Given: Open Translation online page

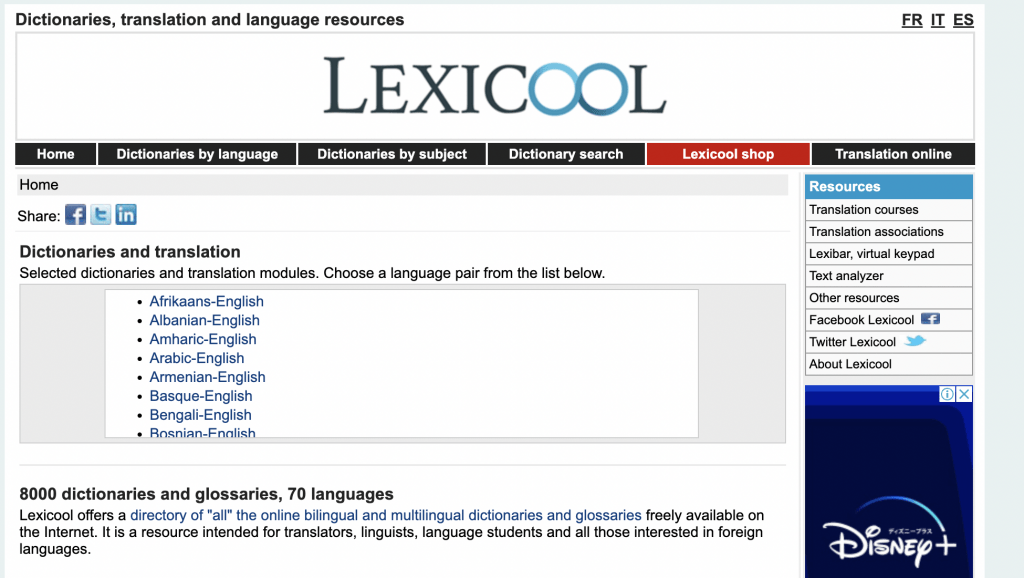Looking at the screenshot, I should pyautogui.click(x=893, y=154).
